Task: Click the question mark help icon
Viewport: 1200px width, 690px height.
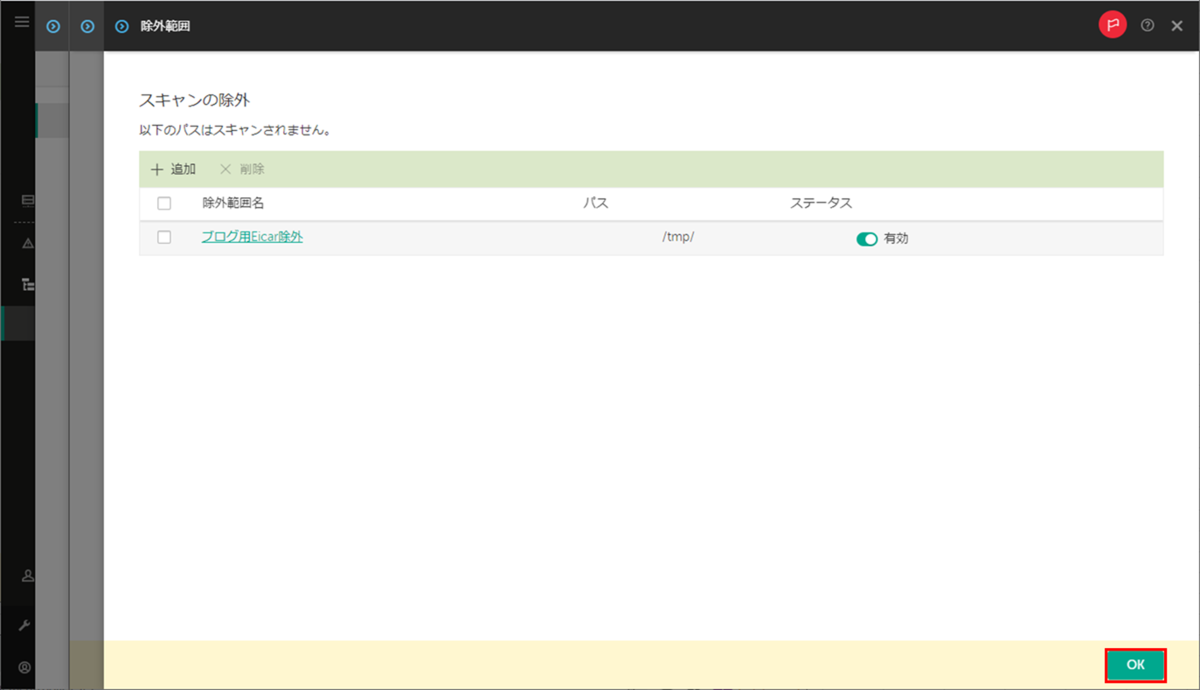Action: [x=1147, y=25]
